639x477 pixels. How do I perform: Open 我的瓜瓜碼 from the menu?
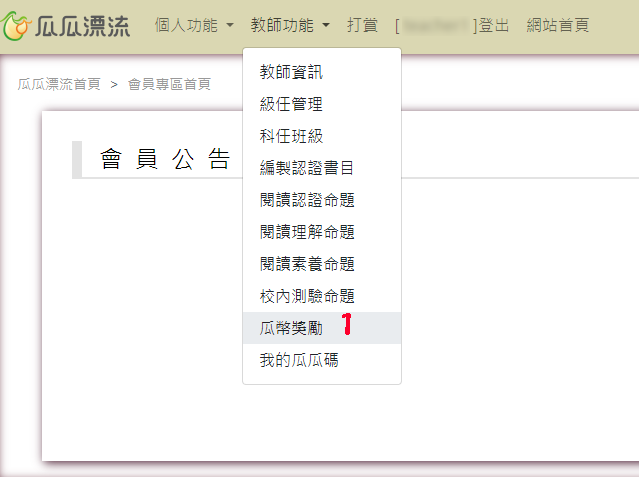click(322, 360)
